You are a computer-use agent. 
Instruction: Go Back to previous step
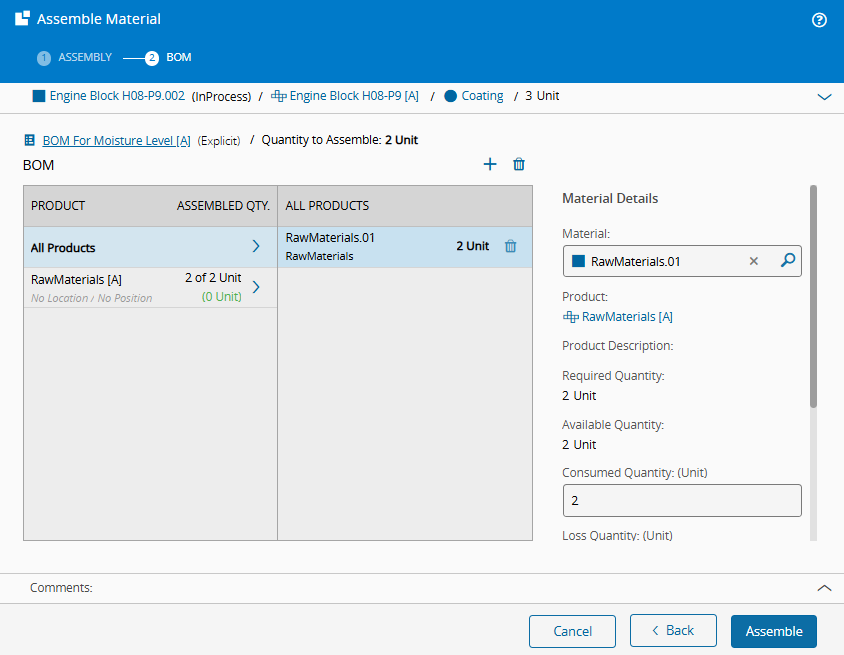tap(673, 631)
